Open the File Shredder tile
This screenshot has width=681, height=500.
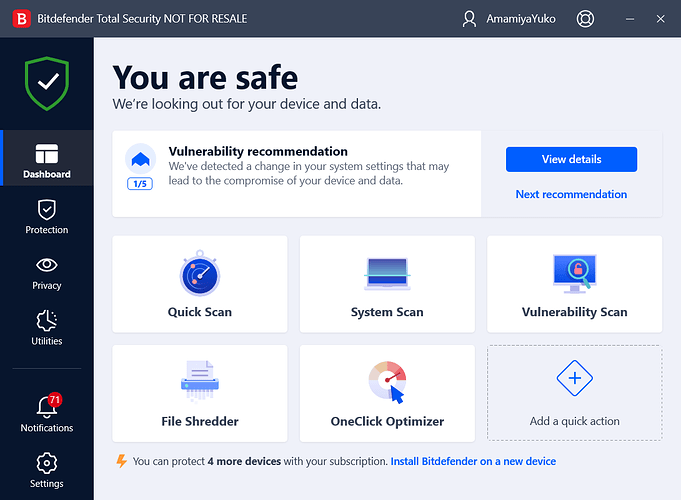(200, 393)
